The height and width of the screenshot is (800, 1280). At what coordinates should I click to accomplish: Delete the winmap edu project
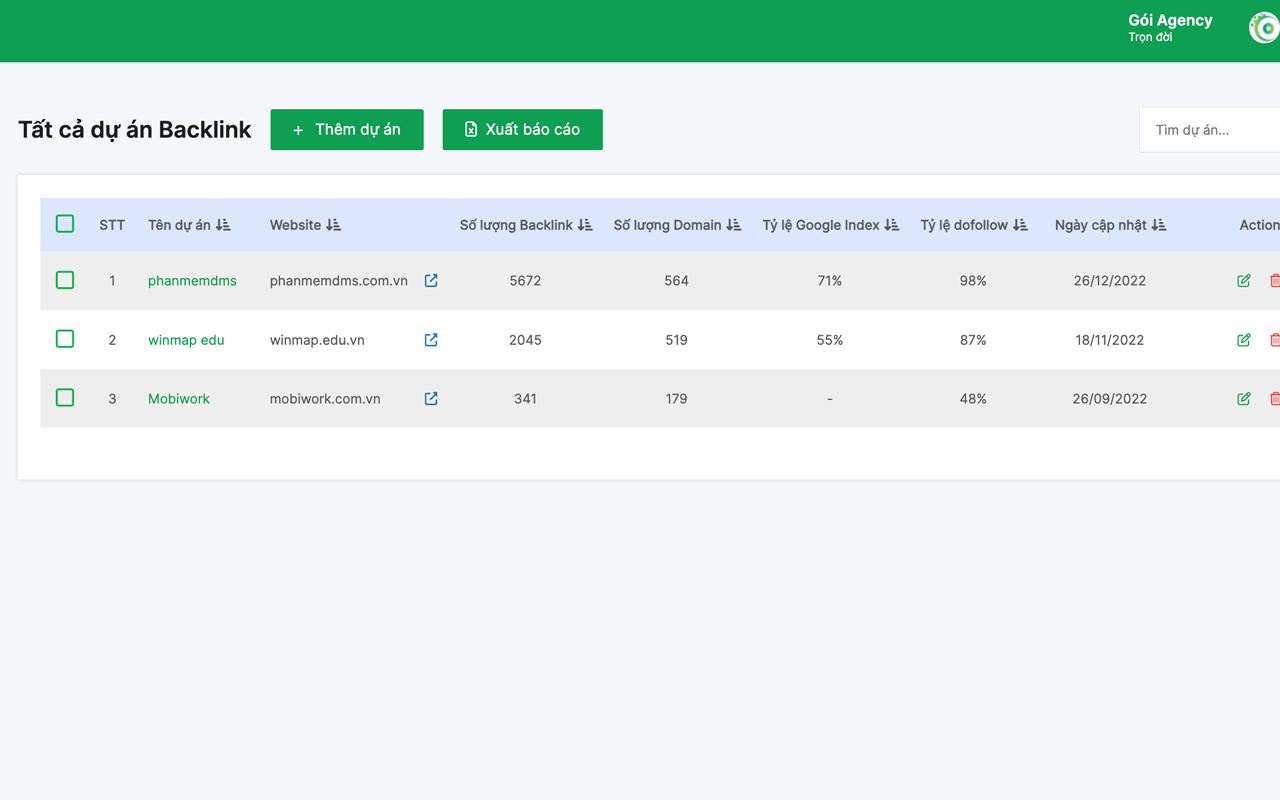click(x=1275, y=340)
